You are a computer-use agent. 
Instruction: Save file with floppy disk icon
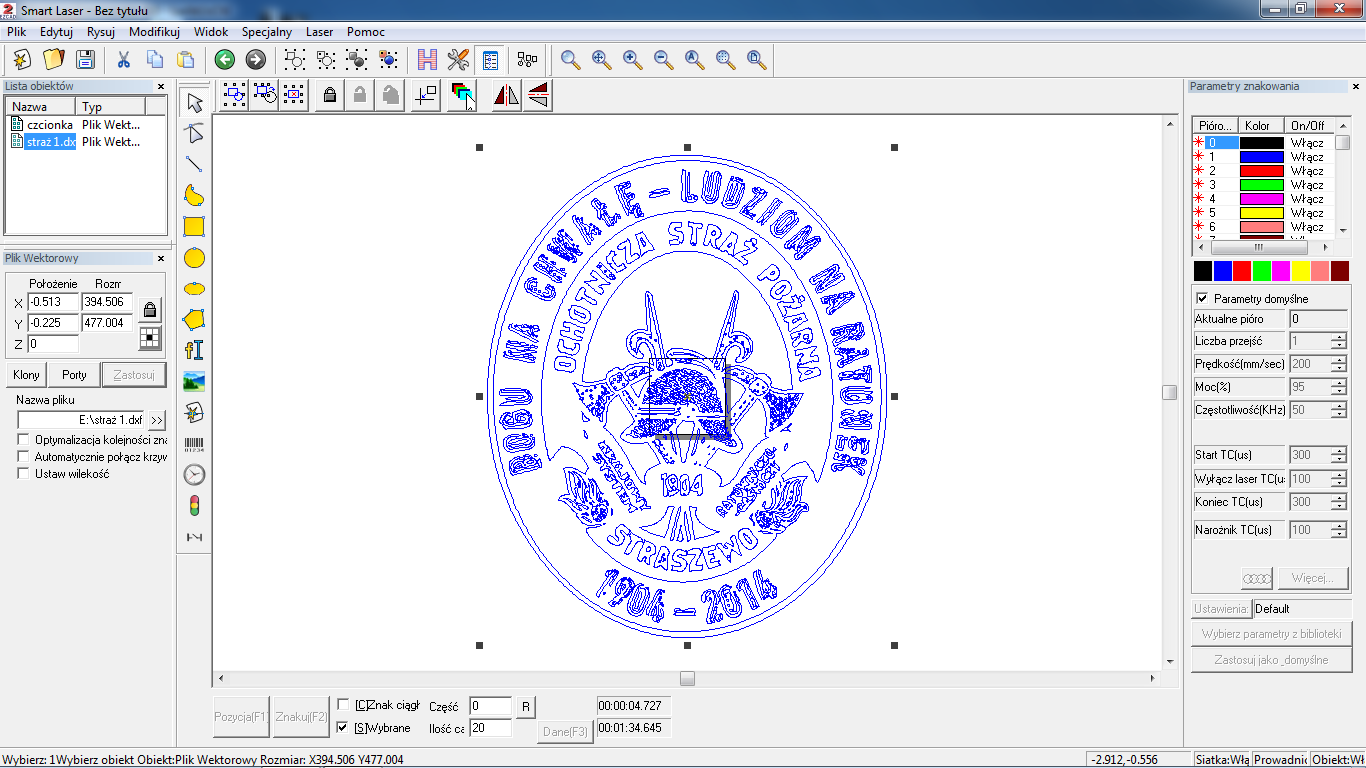(x=85, y=59)
